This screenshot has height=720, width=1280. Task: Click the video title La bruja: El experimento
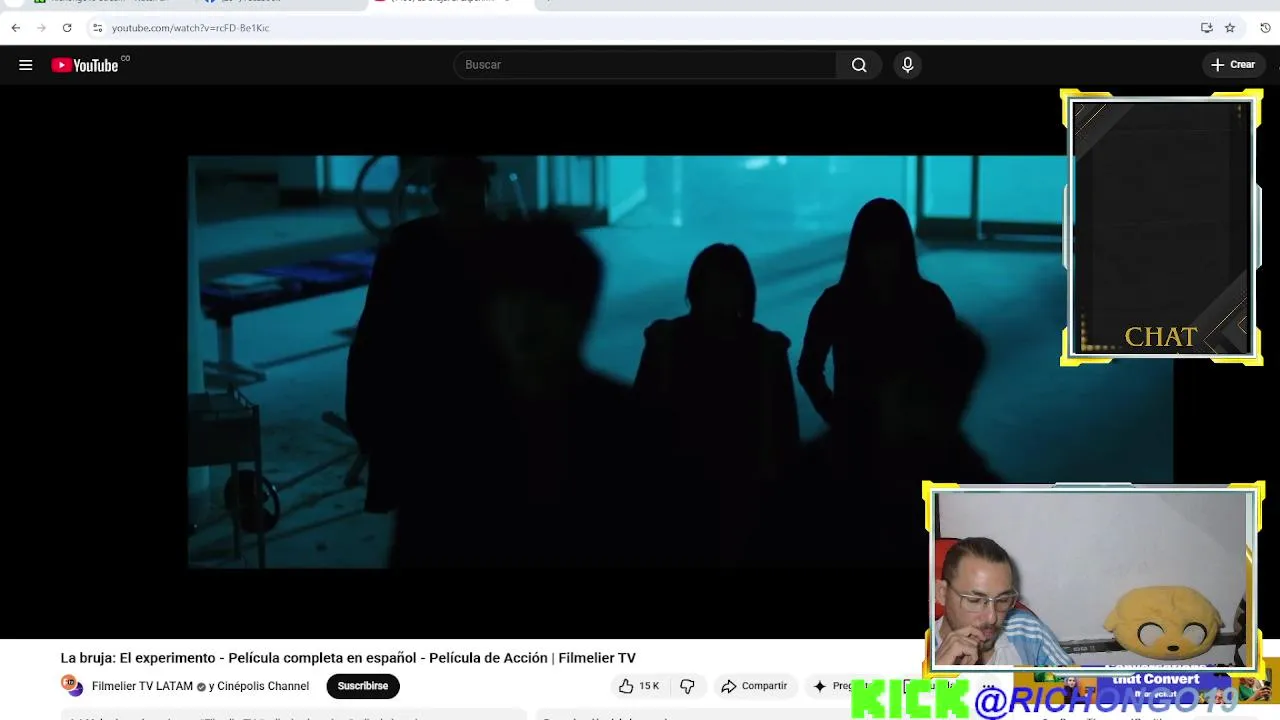[x=348, y=658]
